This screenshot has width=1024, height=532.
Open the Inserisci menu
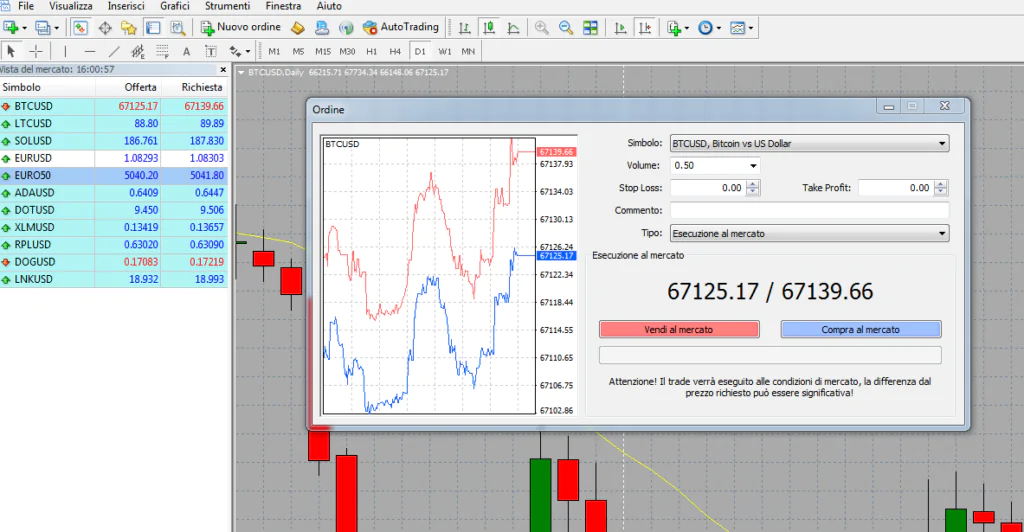point(126,6)
